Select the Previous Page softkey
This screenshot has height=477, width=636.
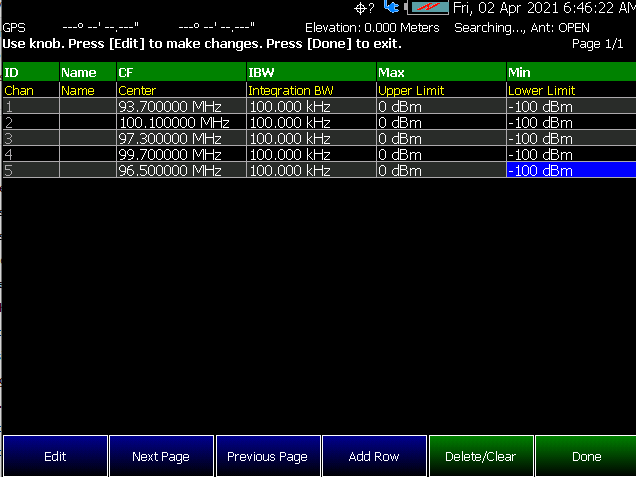pos(268,456)
